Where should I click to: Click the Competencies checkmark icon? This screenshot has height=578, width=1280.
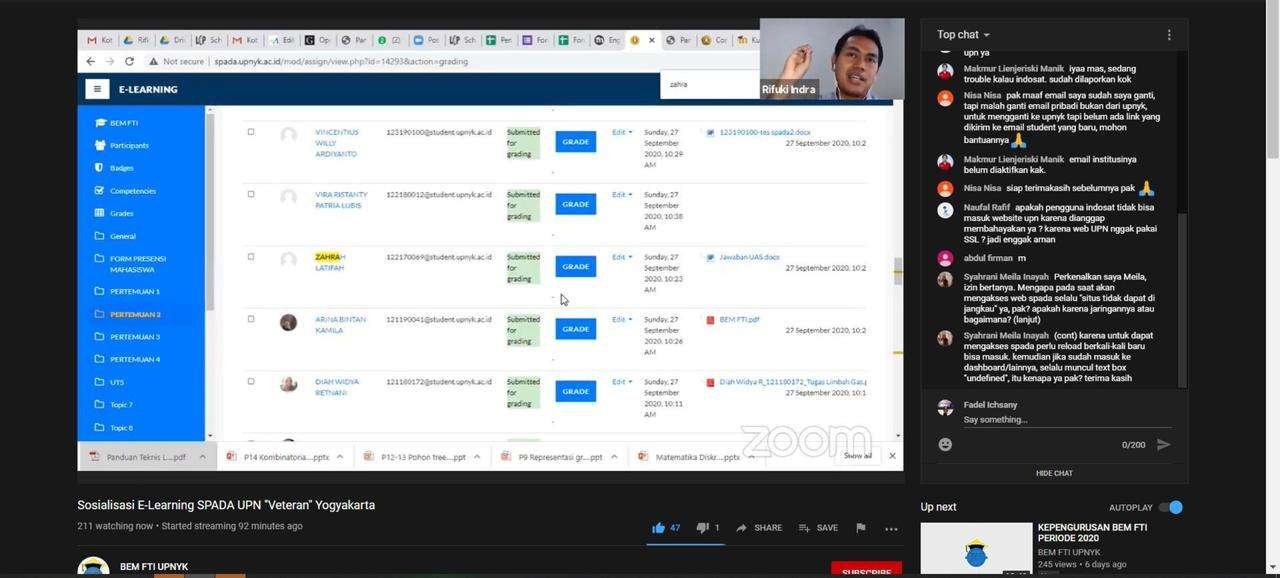click(x=99, y=190)
